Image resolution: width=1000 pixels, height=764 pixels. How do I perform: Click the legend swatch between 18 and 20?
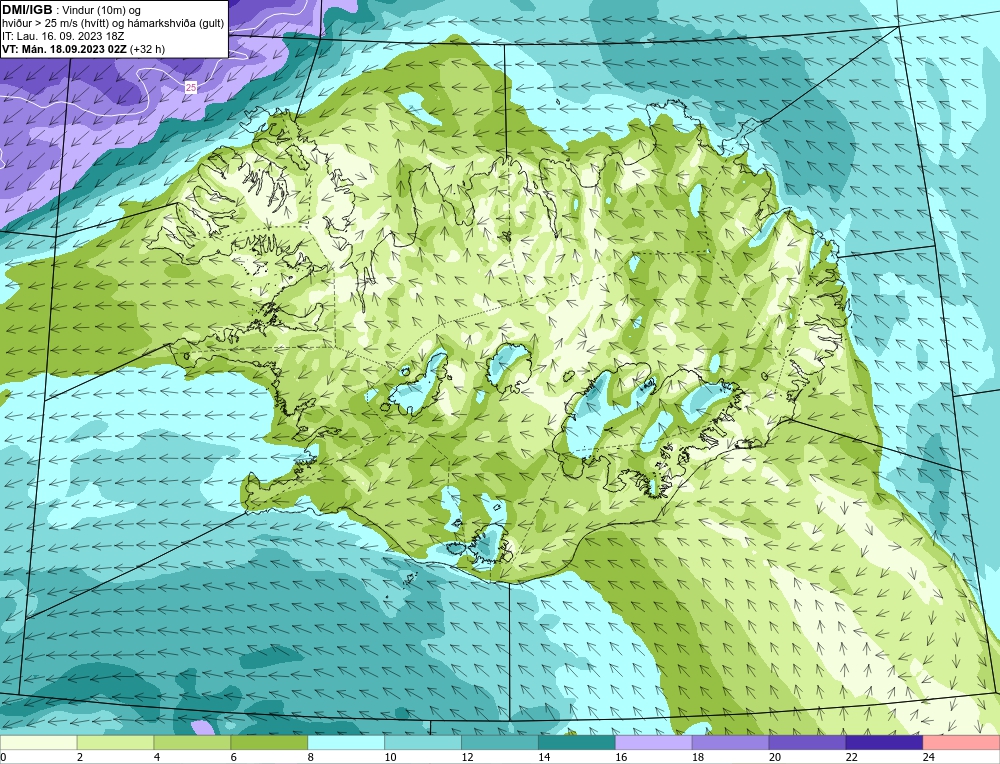tap(730, 743)
